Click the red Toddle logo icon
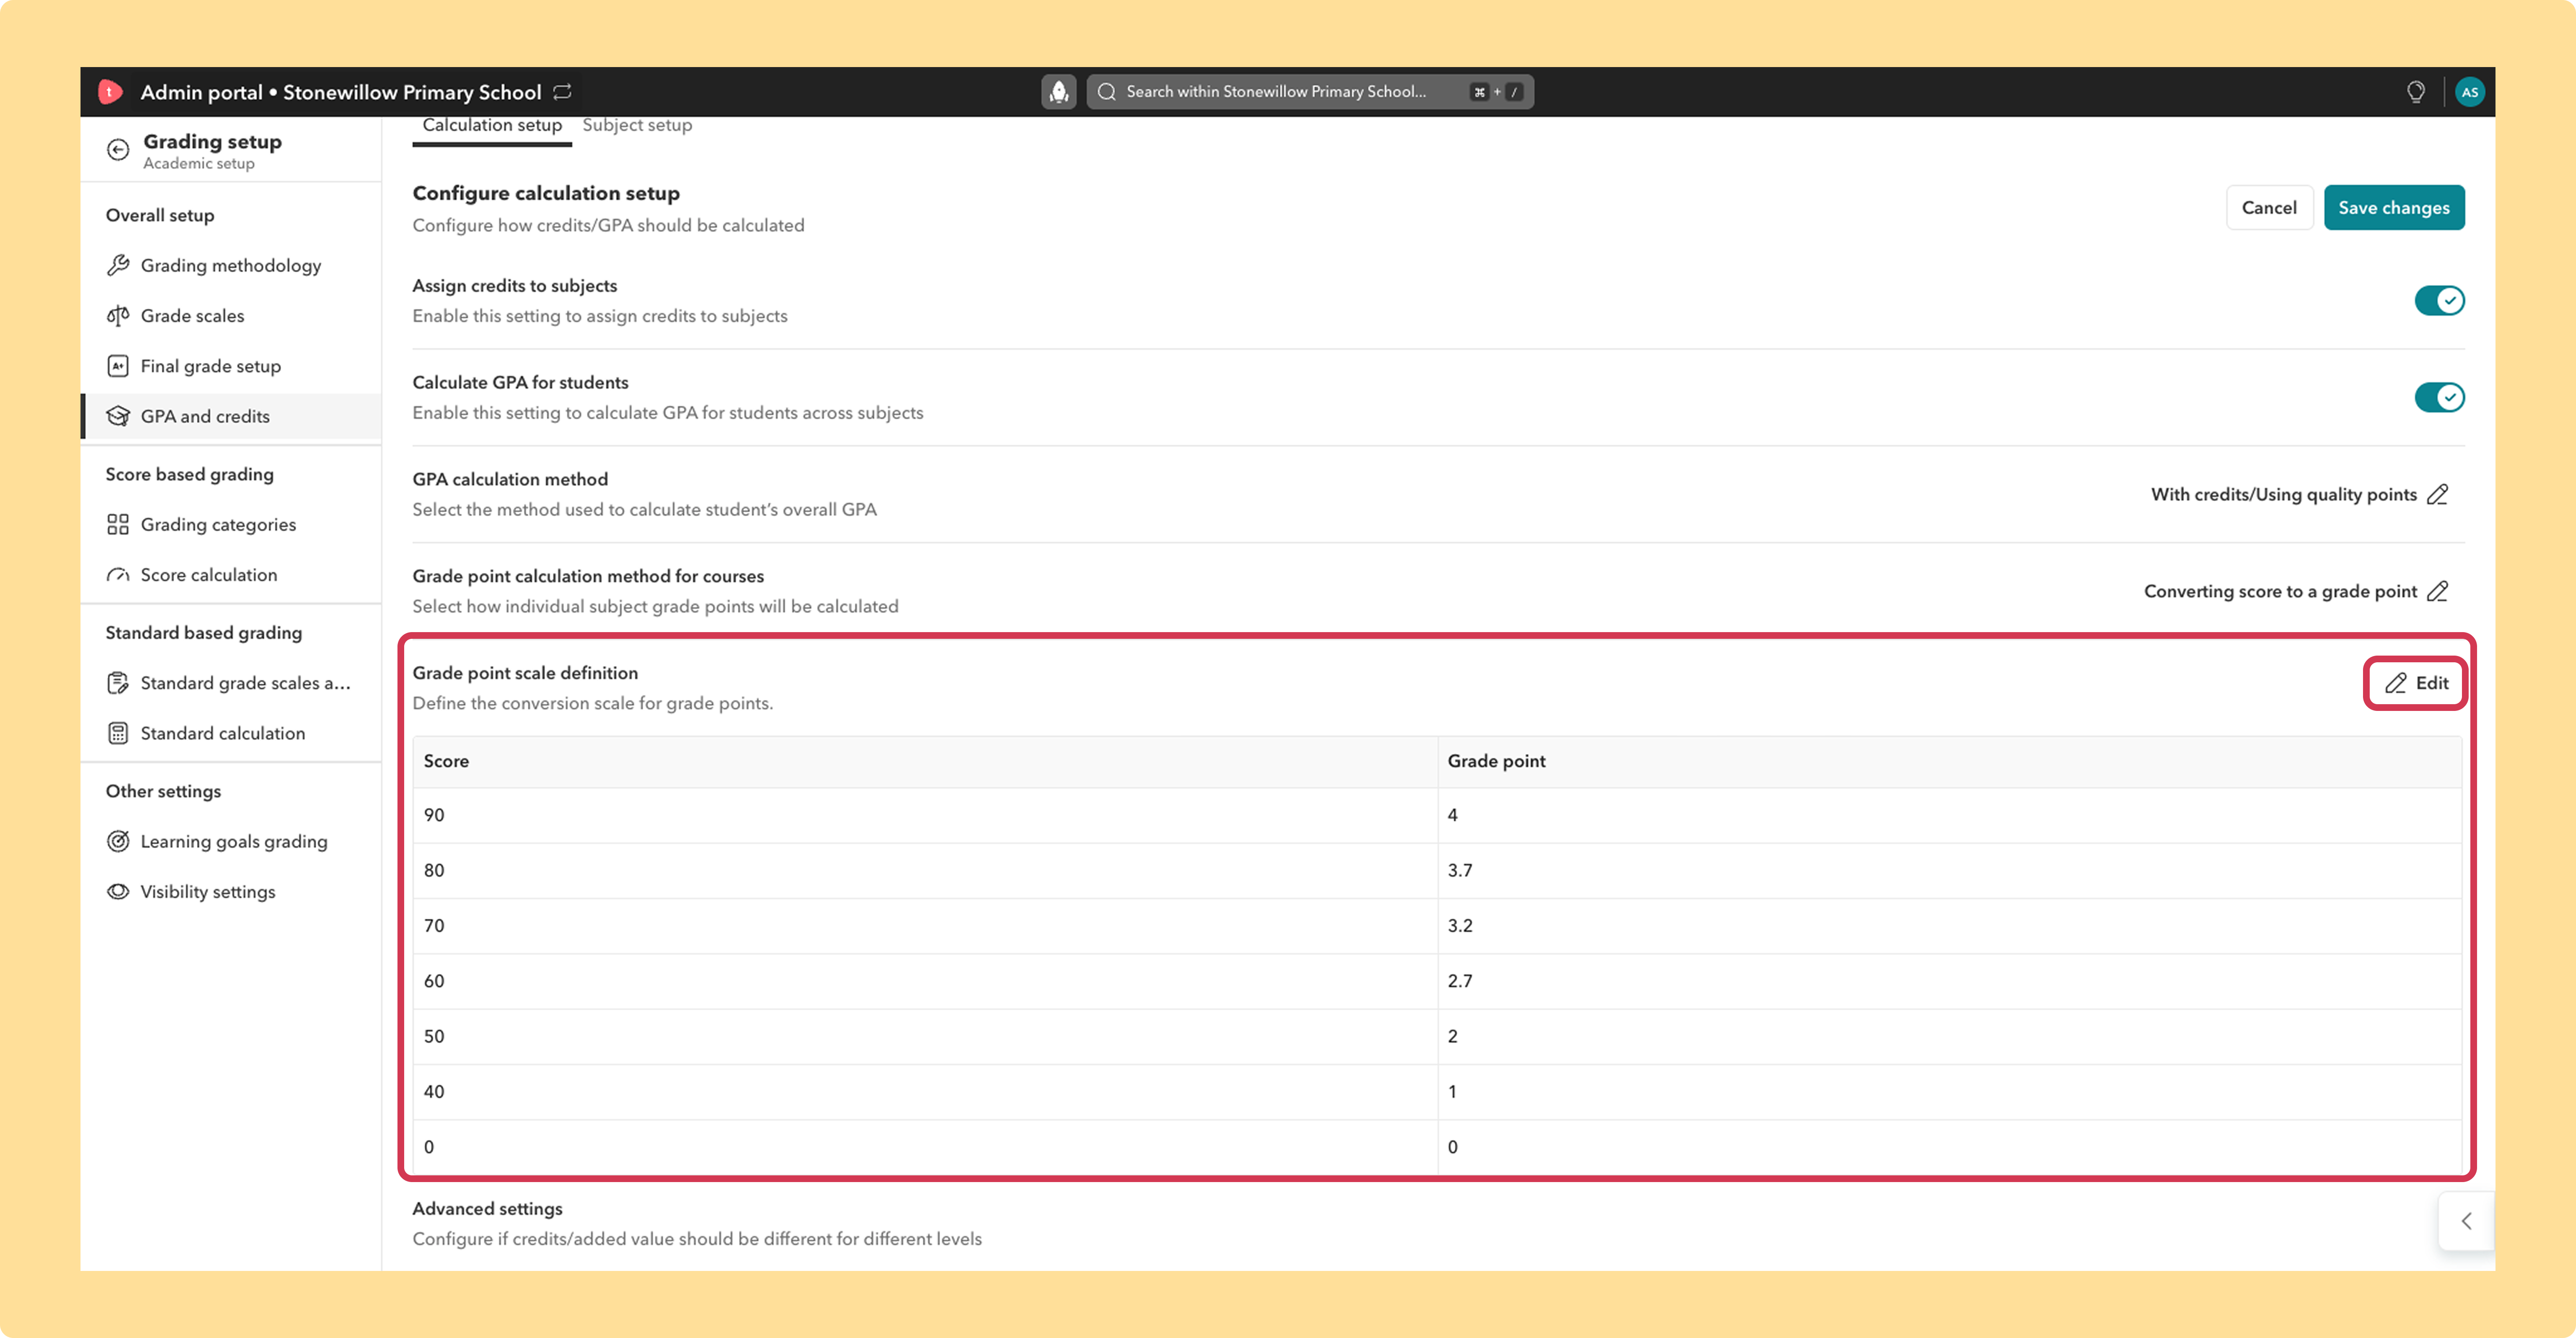Screen dimensions: 2576x1338 (x=110, y=92)
